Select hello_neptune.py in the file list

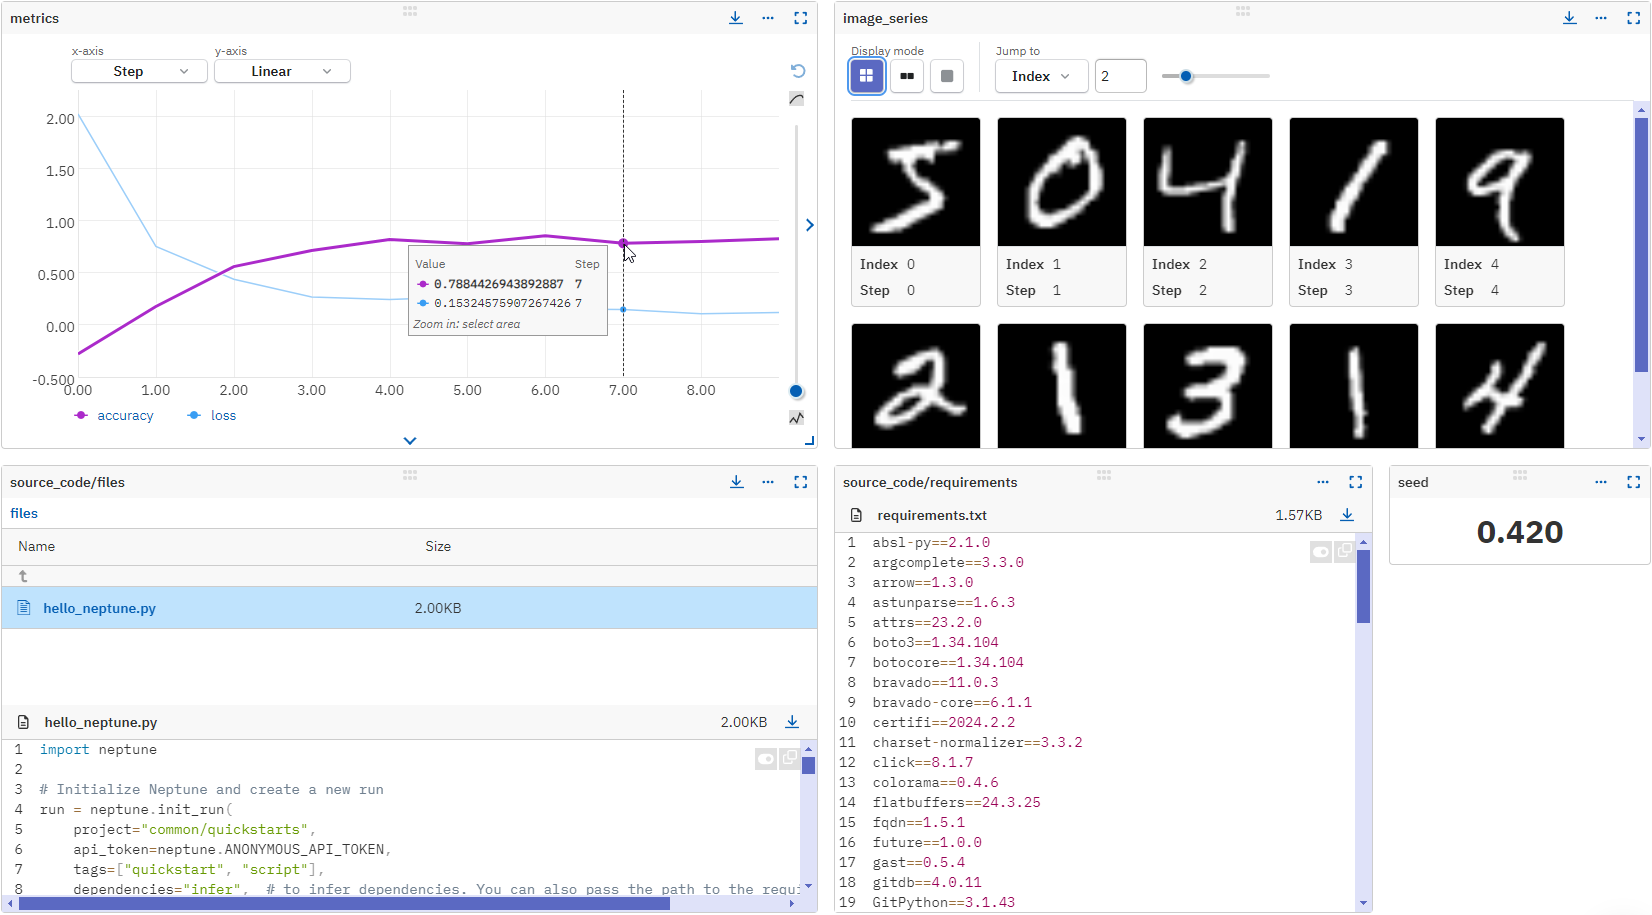[x=99, y=607]
